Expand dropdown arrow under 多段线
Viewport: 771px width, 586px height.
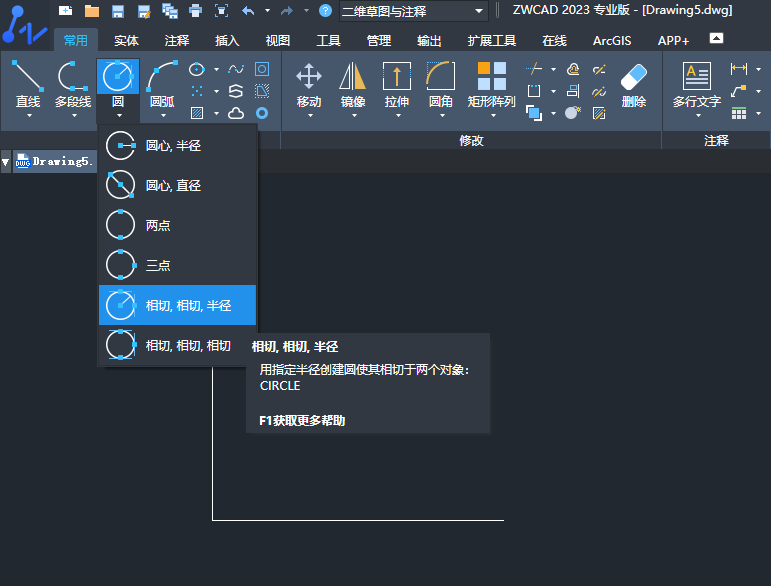pyautogui.click(x=74, y=116)
